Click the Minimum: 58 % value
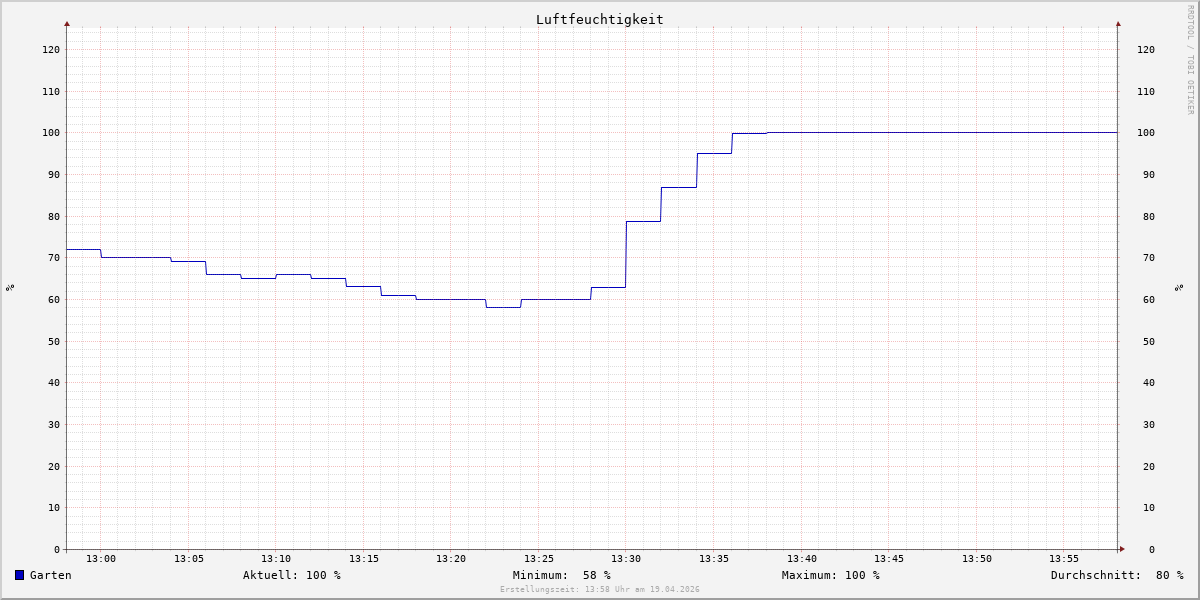 click(x=561, y=575)
